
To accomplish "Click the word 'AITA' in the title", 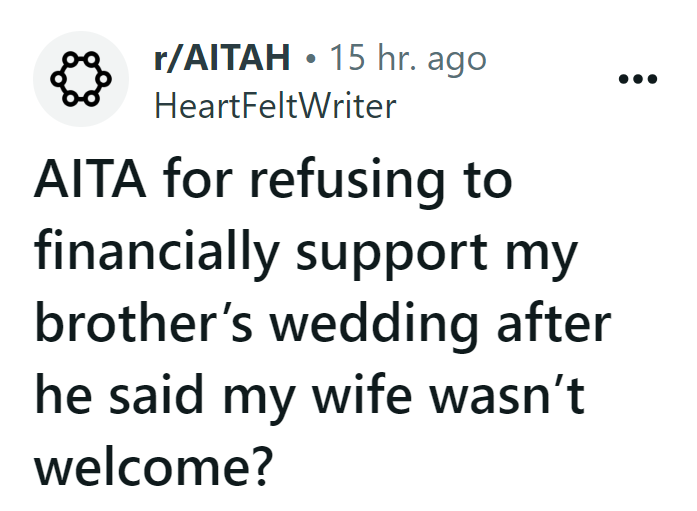I will pyautogui.click(x=90, y=185).
